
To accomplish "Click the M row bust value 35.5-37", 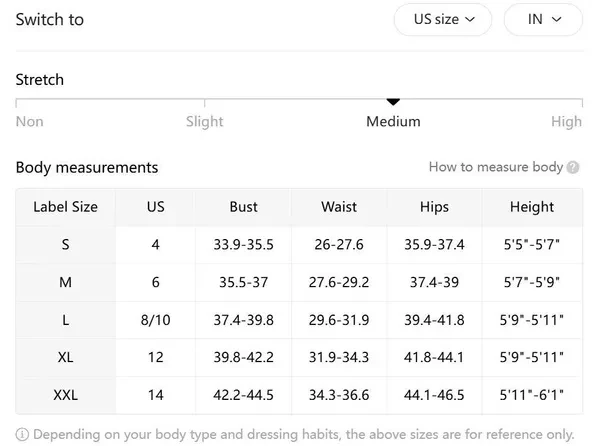I will [244, 282].
